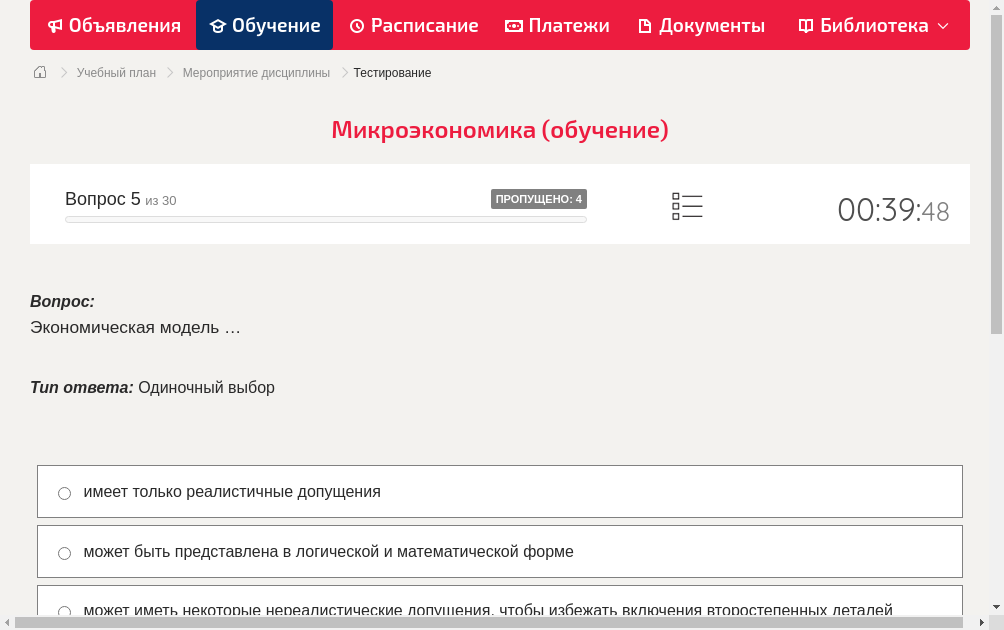Click the document icon beside Документы
Image resolution: width=1004 pixels, height=630 pixels.
tap(645, 25)
